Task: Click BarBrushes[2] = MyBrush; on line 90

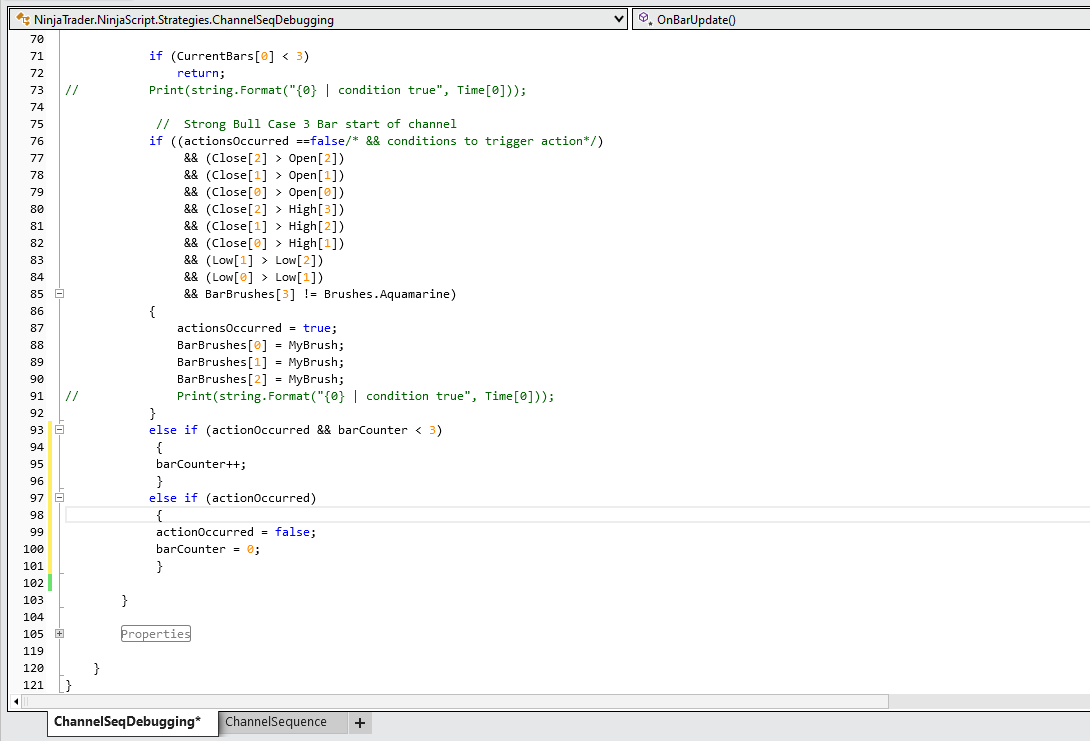Action: tap(260, 379)
